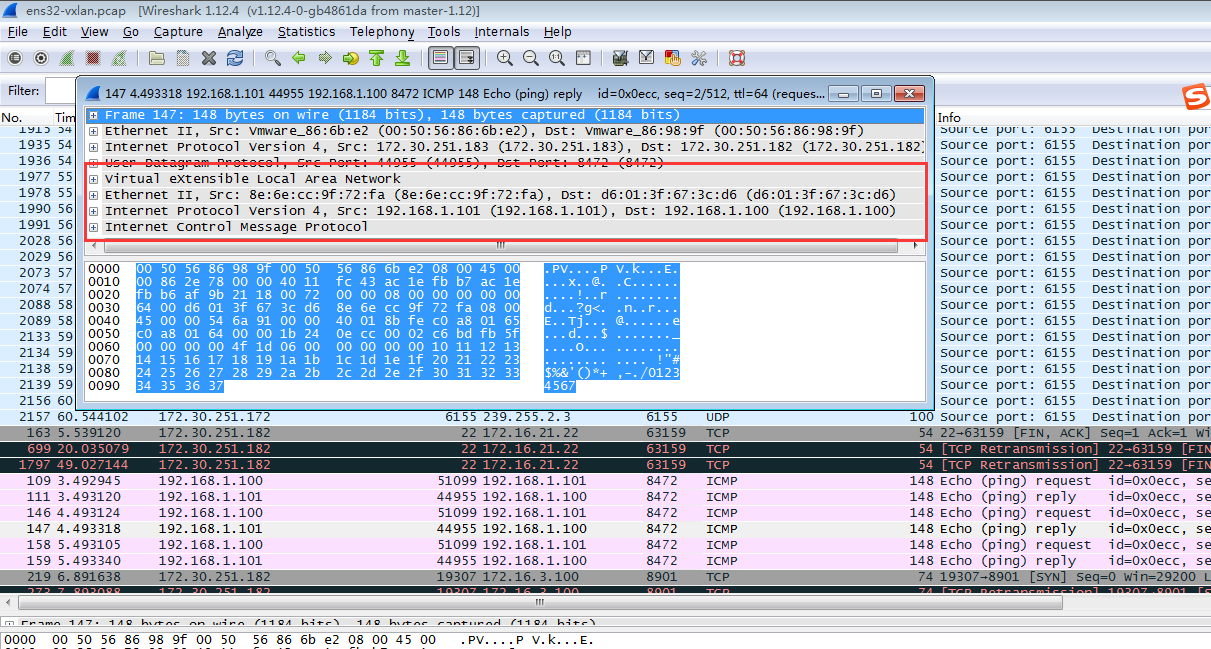Go to a specific packet number
Viewport: 1211px width, 649px height.
(x=351, y=58)
